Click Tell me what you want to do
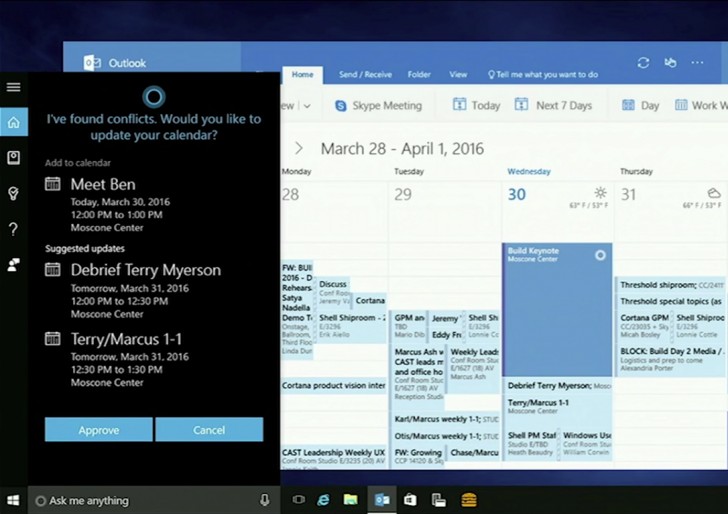 [x=543, y=75]
